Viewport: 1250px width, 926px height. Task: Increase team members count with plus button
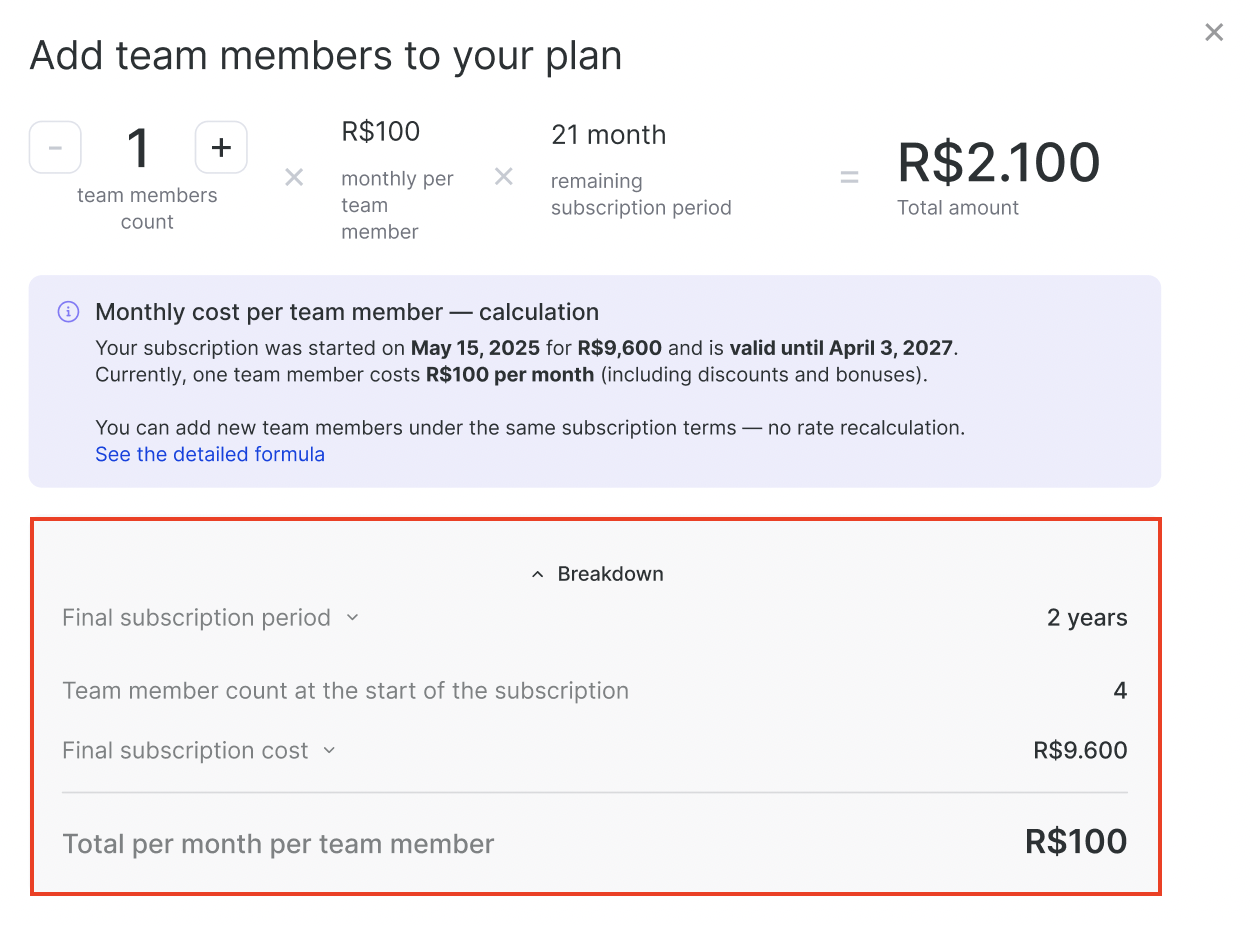coord(221,148)
